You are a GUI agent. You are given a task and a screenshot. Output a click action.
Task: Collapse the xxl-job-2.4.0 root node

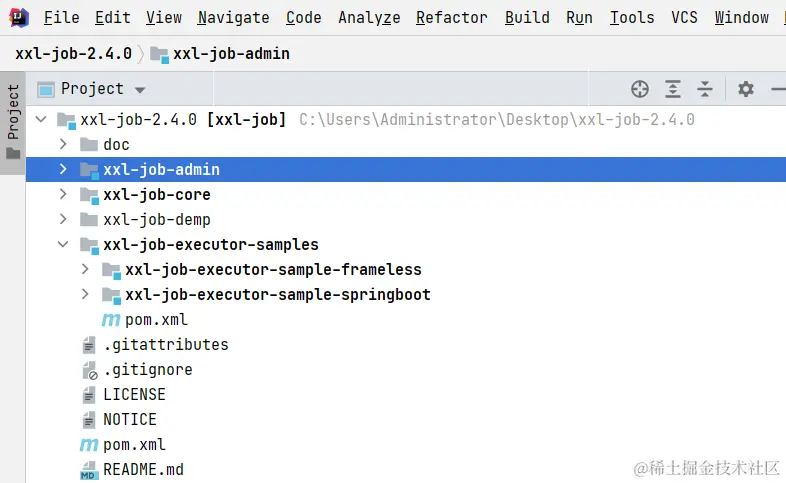pyautogui.click(x=41, y=119)
